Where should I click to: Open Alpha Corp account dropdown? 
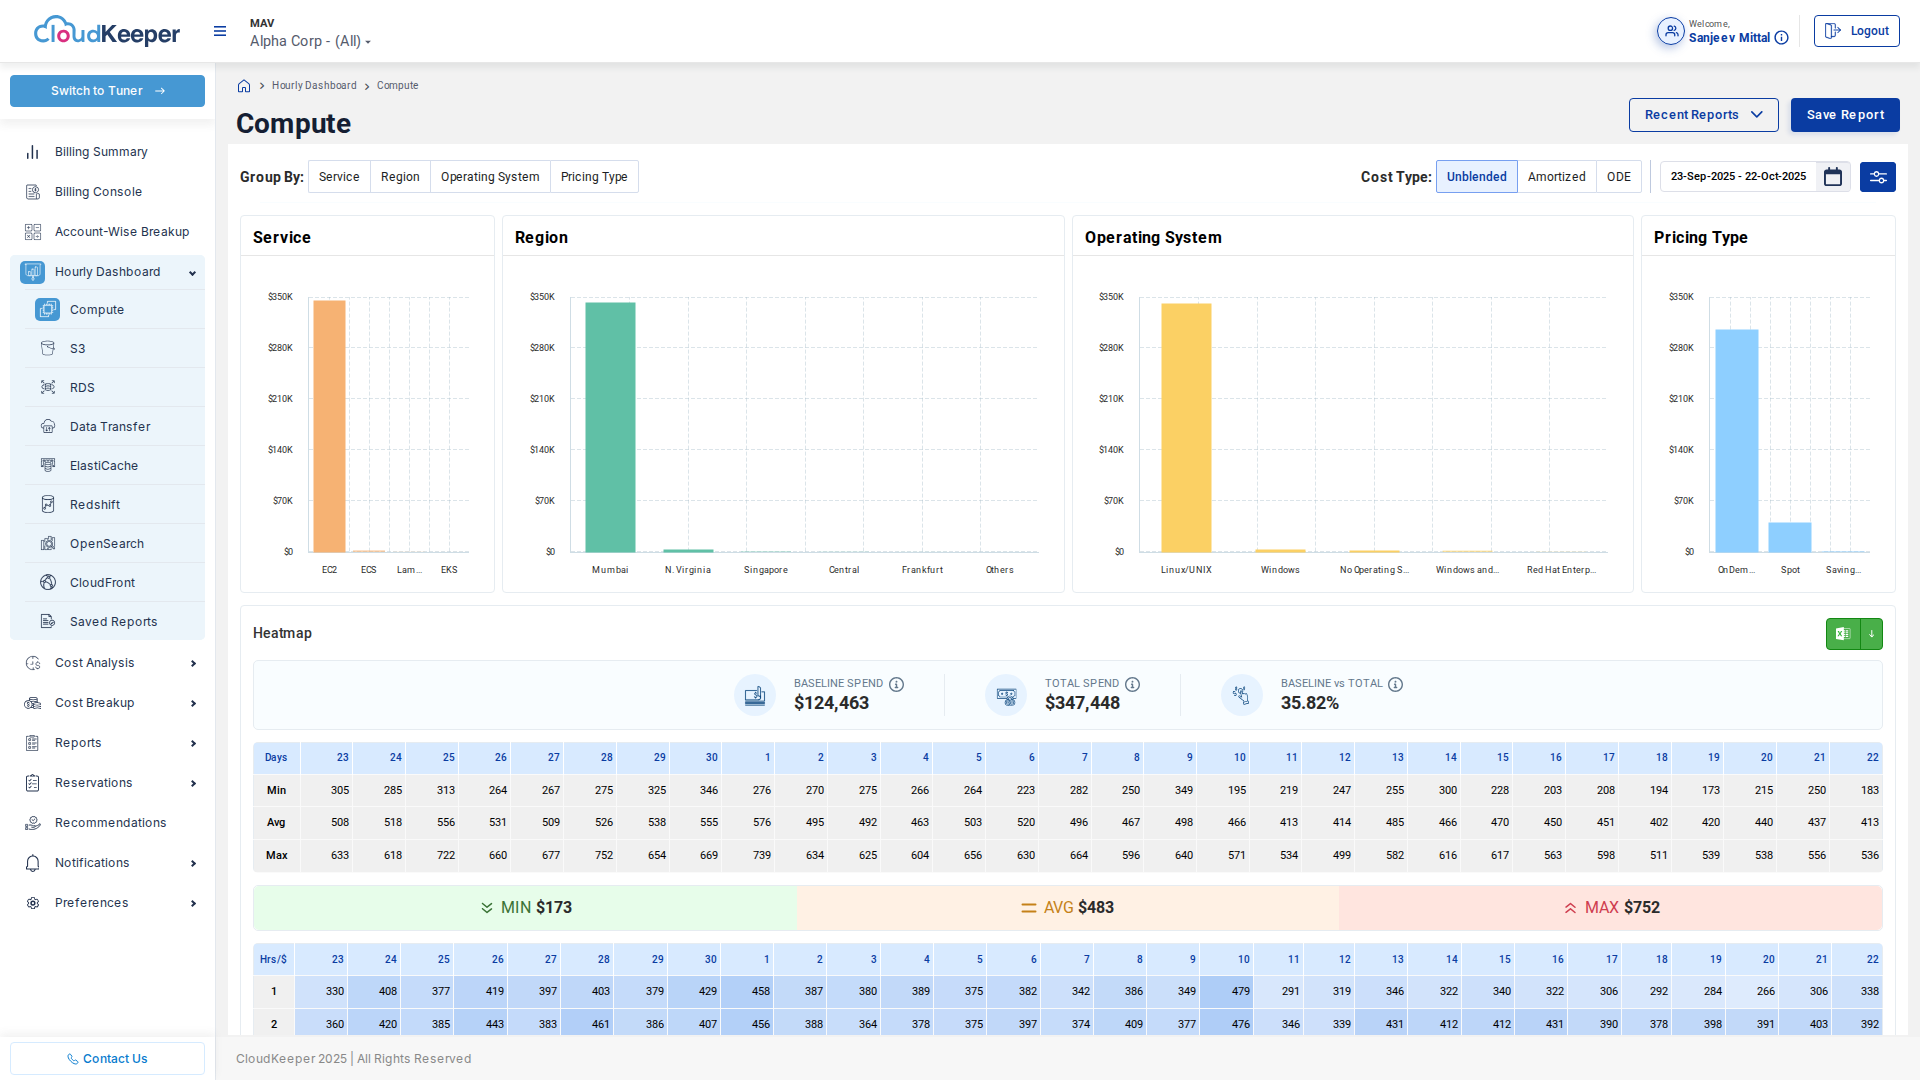tap(310, 41)
